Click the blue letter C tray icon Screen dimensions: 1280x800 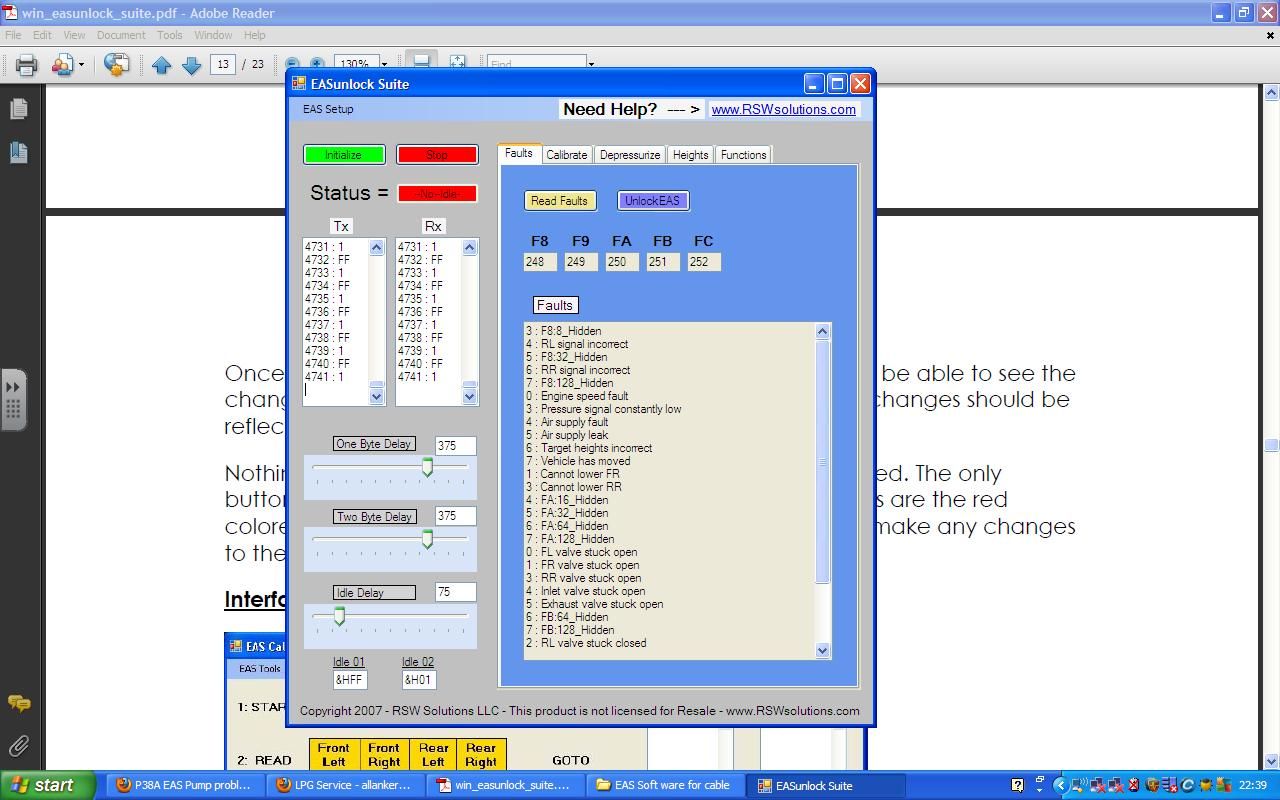[1188, 785]
